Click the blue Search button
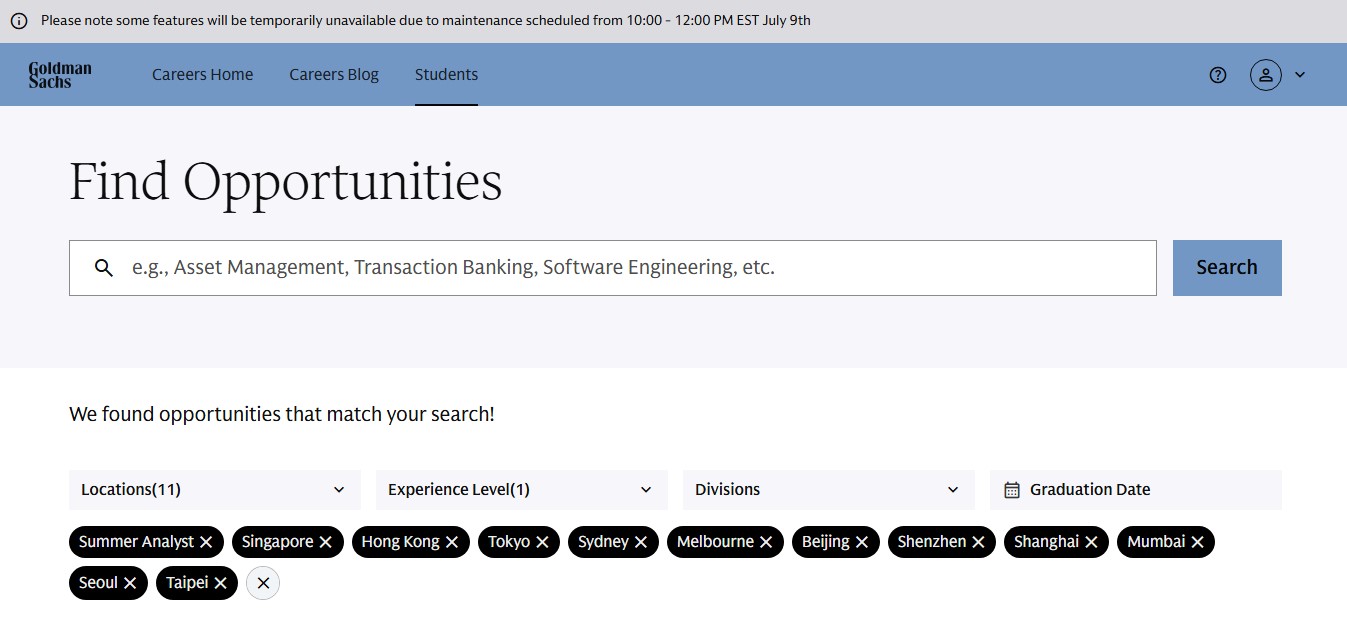The height and width of the screenshot is (633, 1347). click(1227, 267)
